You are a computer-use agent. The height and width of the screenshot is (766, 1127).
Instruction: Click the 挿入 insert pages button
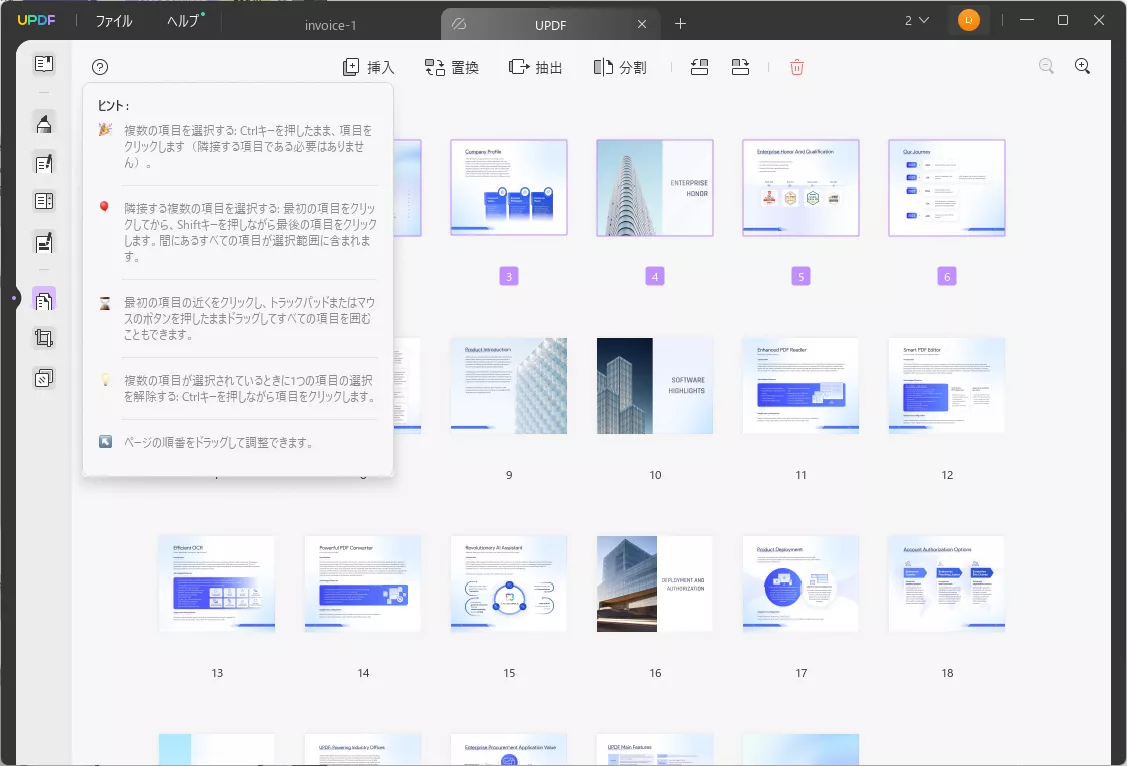369,68
